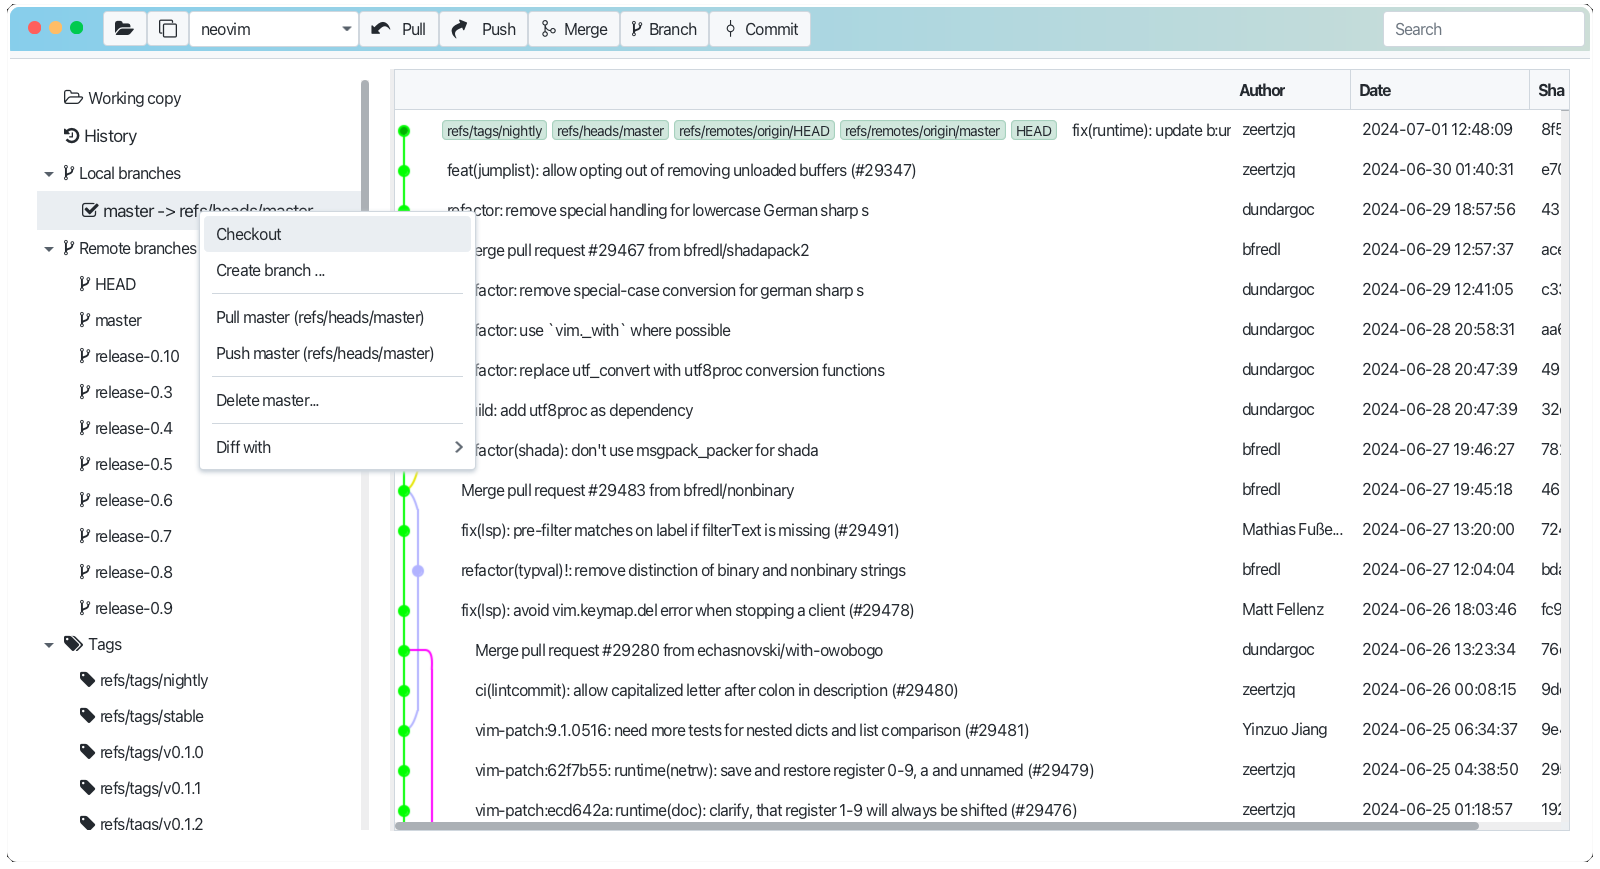Click lavender graph node on refactor(typval) row
The height and width of the screenshot is (869, 1600).
418,571
